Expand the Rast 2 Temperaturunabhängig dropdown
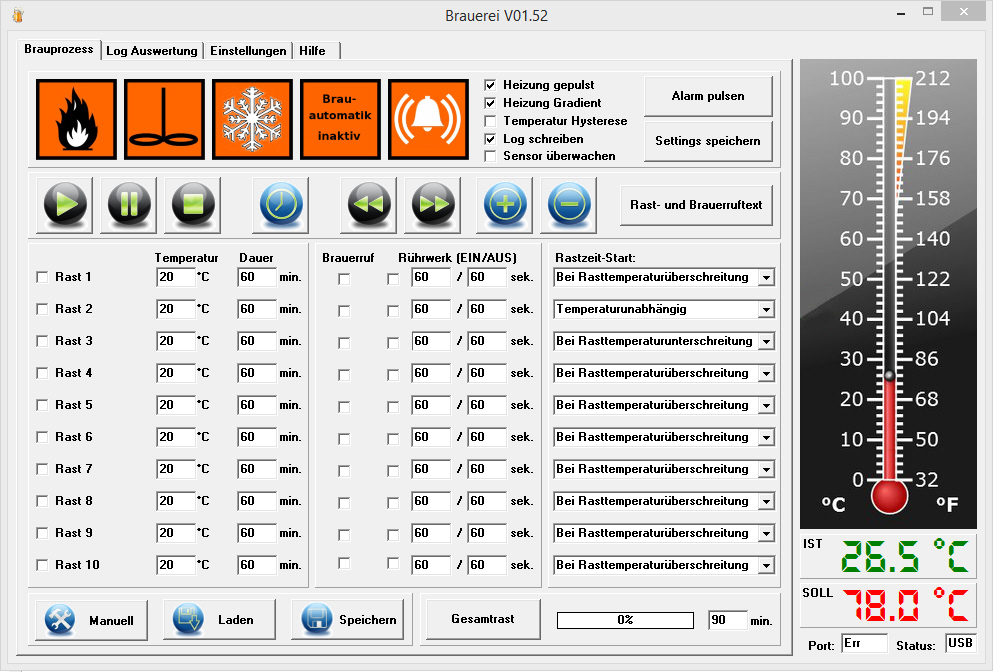 pos(765,310)
